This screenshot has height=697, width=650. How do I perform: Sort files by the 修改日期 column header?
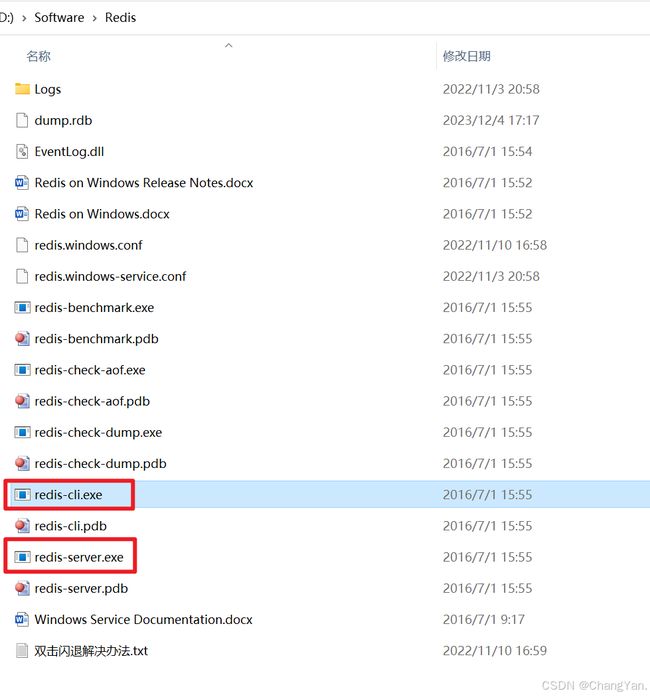pyautogui.click(x=466, y=56)
